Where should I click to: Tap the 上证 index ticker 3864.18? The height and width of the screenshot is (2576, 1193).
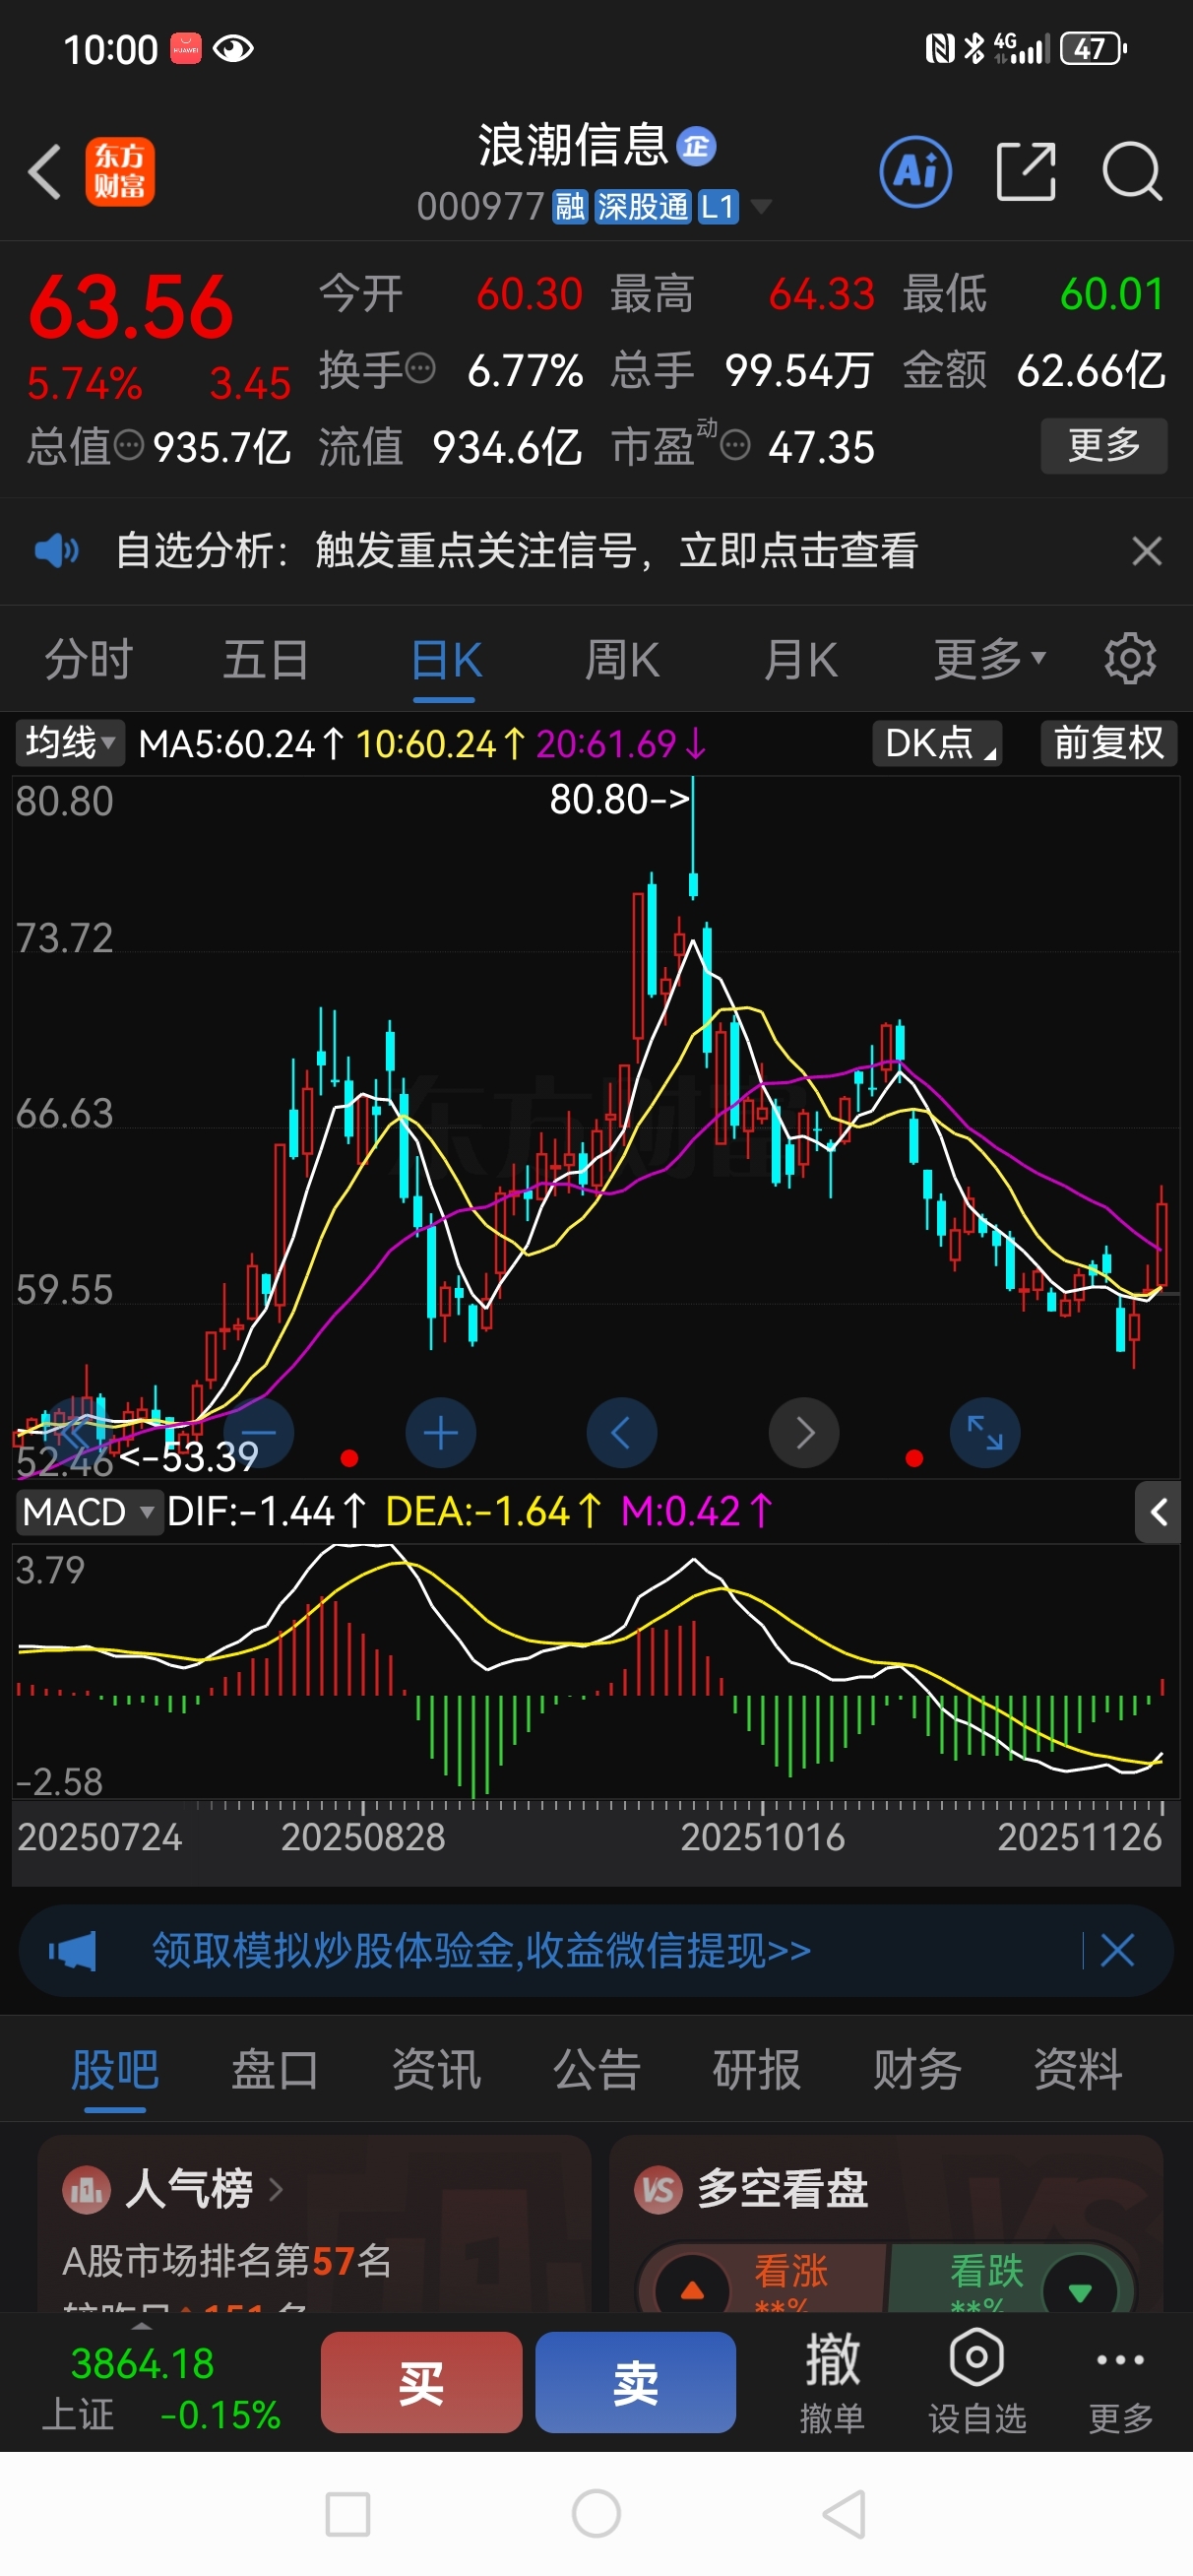coord(142,2364)
